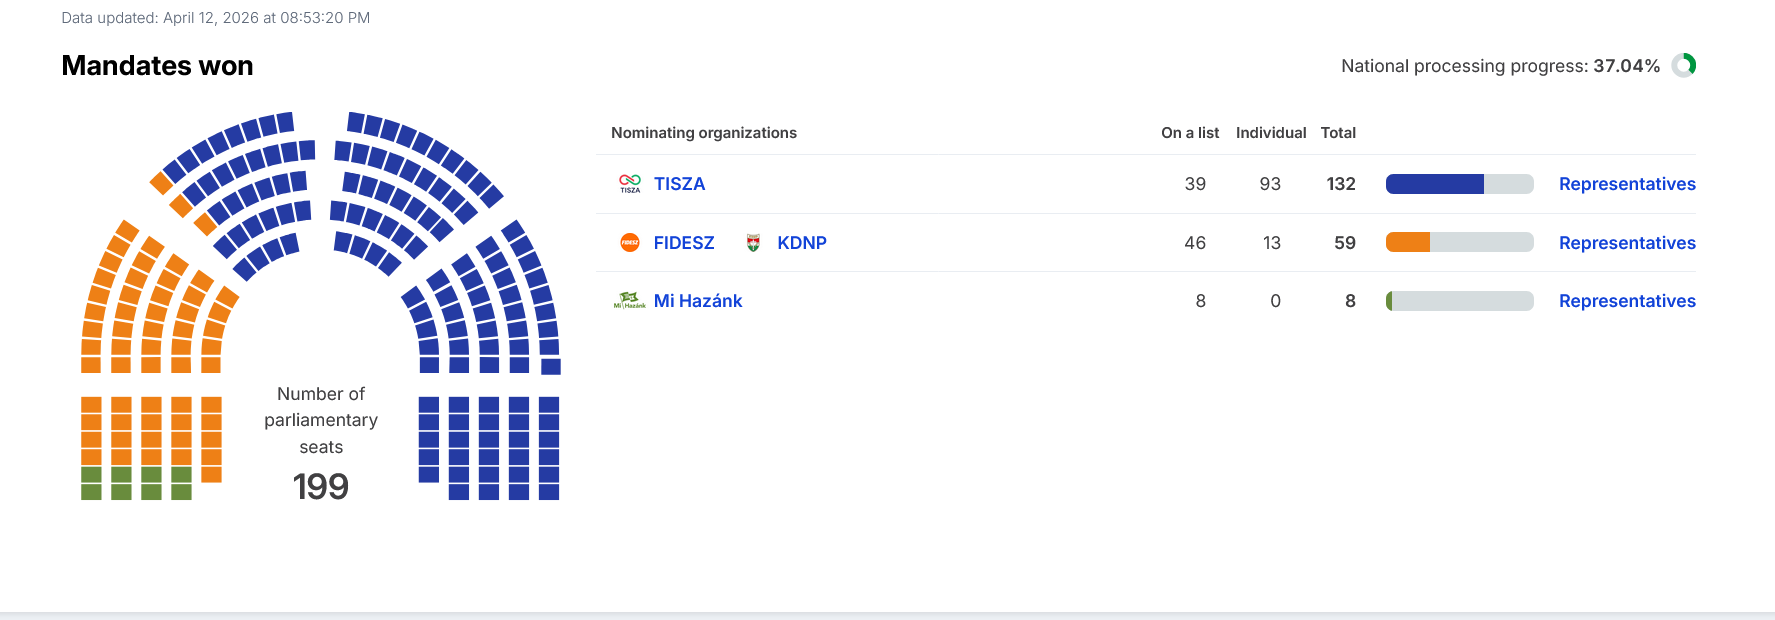
Task: Click the 199 parliamentary seats number
Action: 320,487
